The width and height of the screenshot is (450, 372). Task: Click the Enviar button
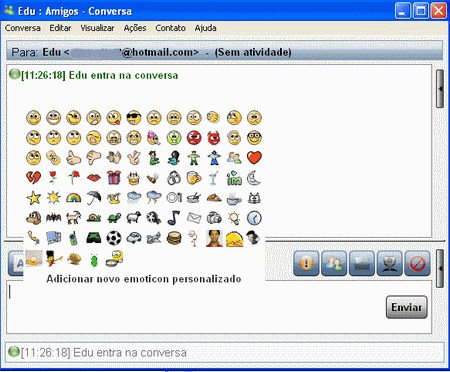pos(407,307)
